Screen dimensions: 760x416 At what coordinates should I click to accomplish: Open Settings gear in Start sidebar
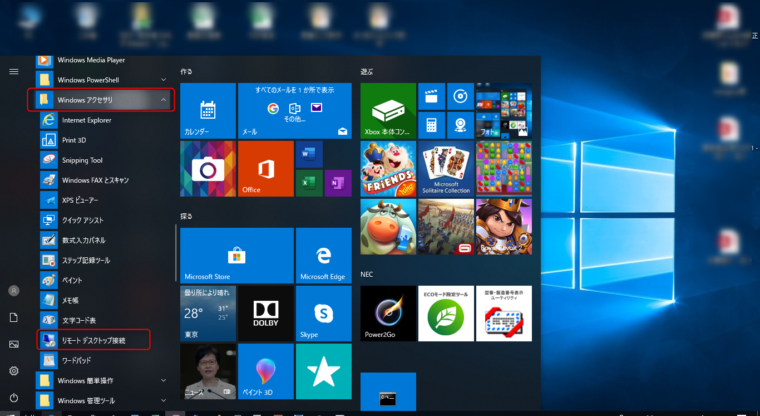click(14, 371)
